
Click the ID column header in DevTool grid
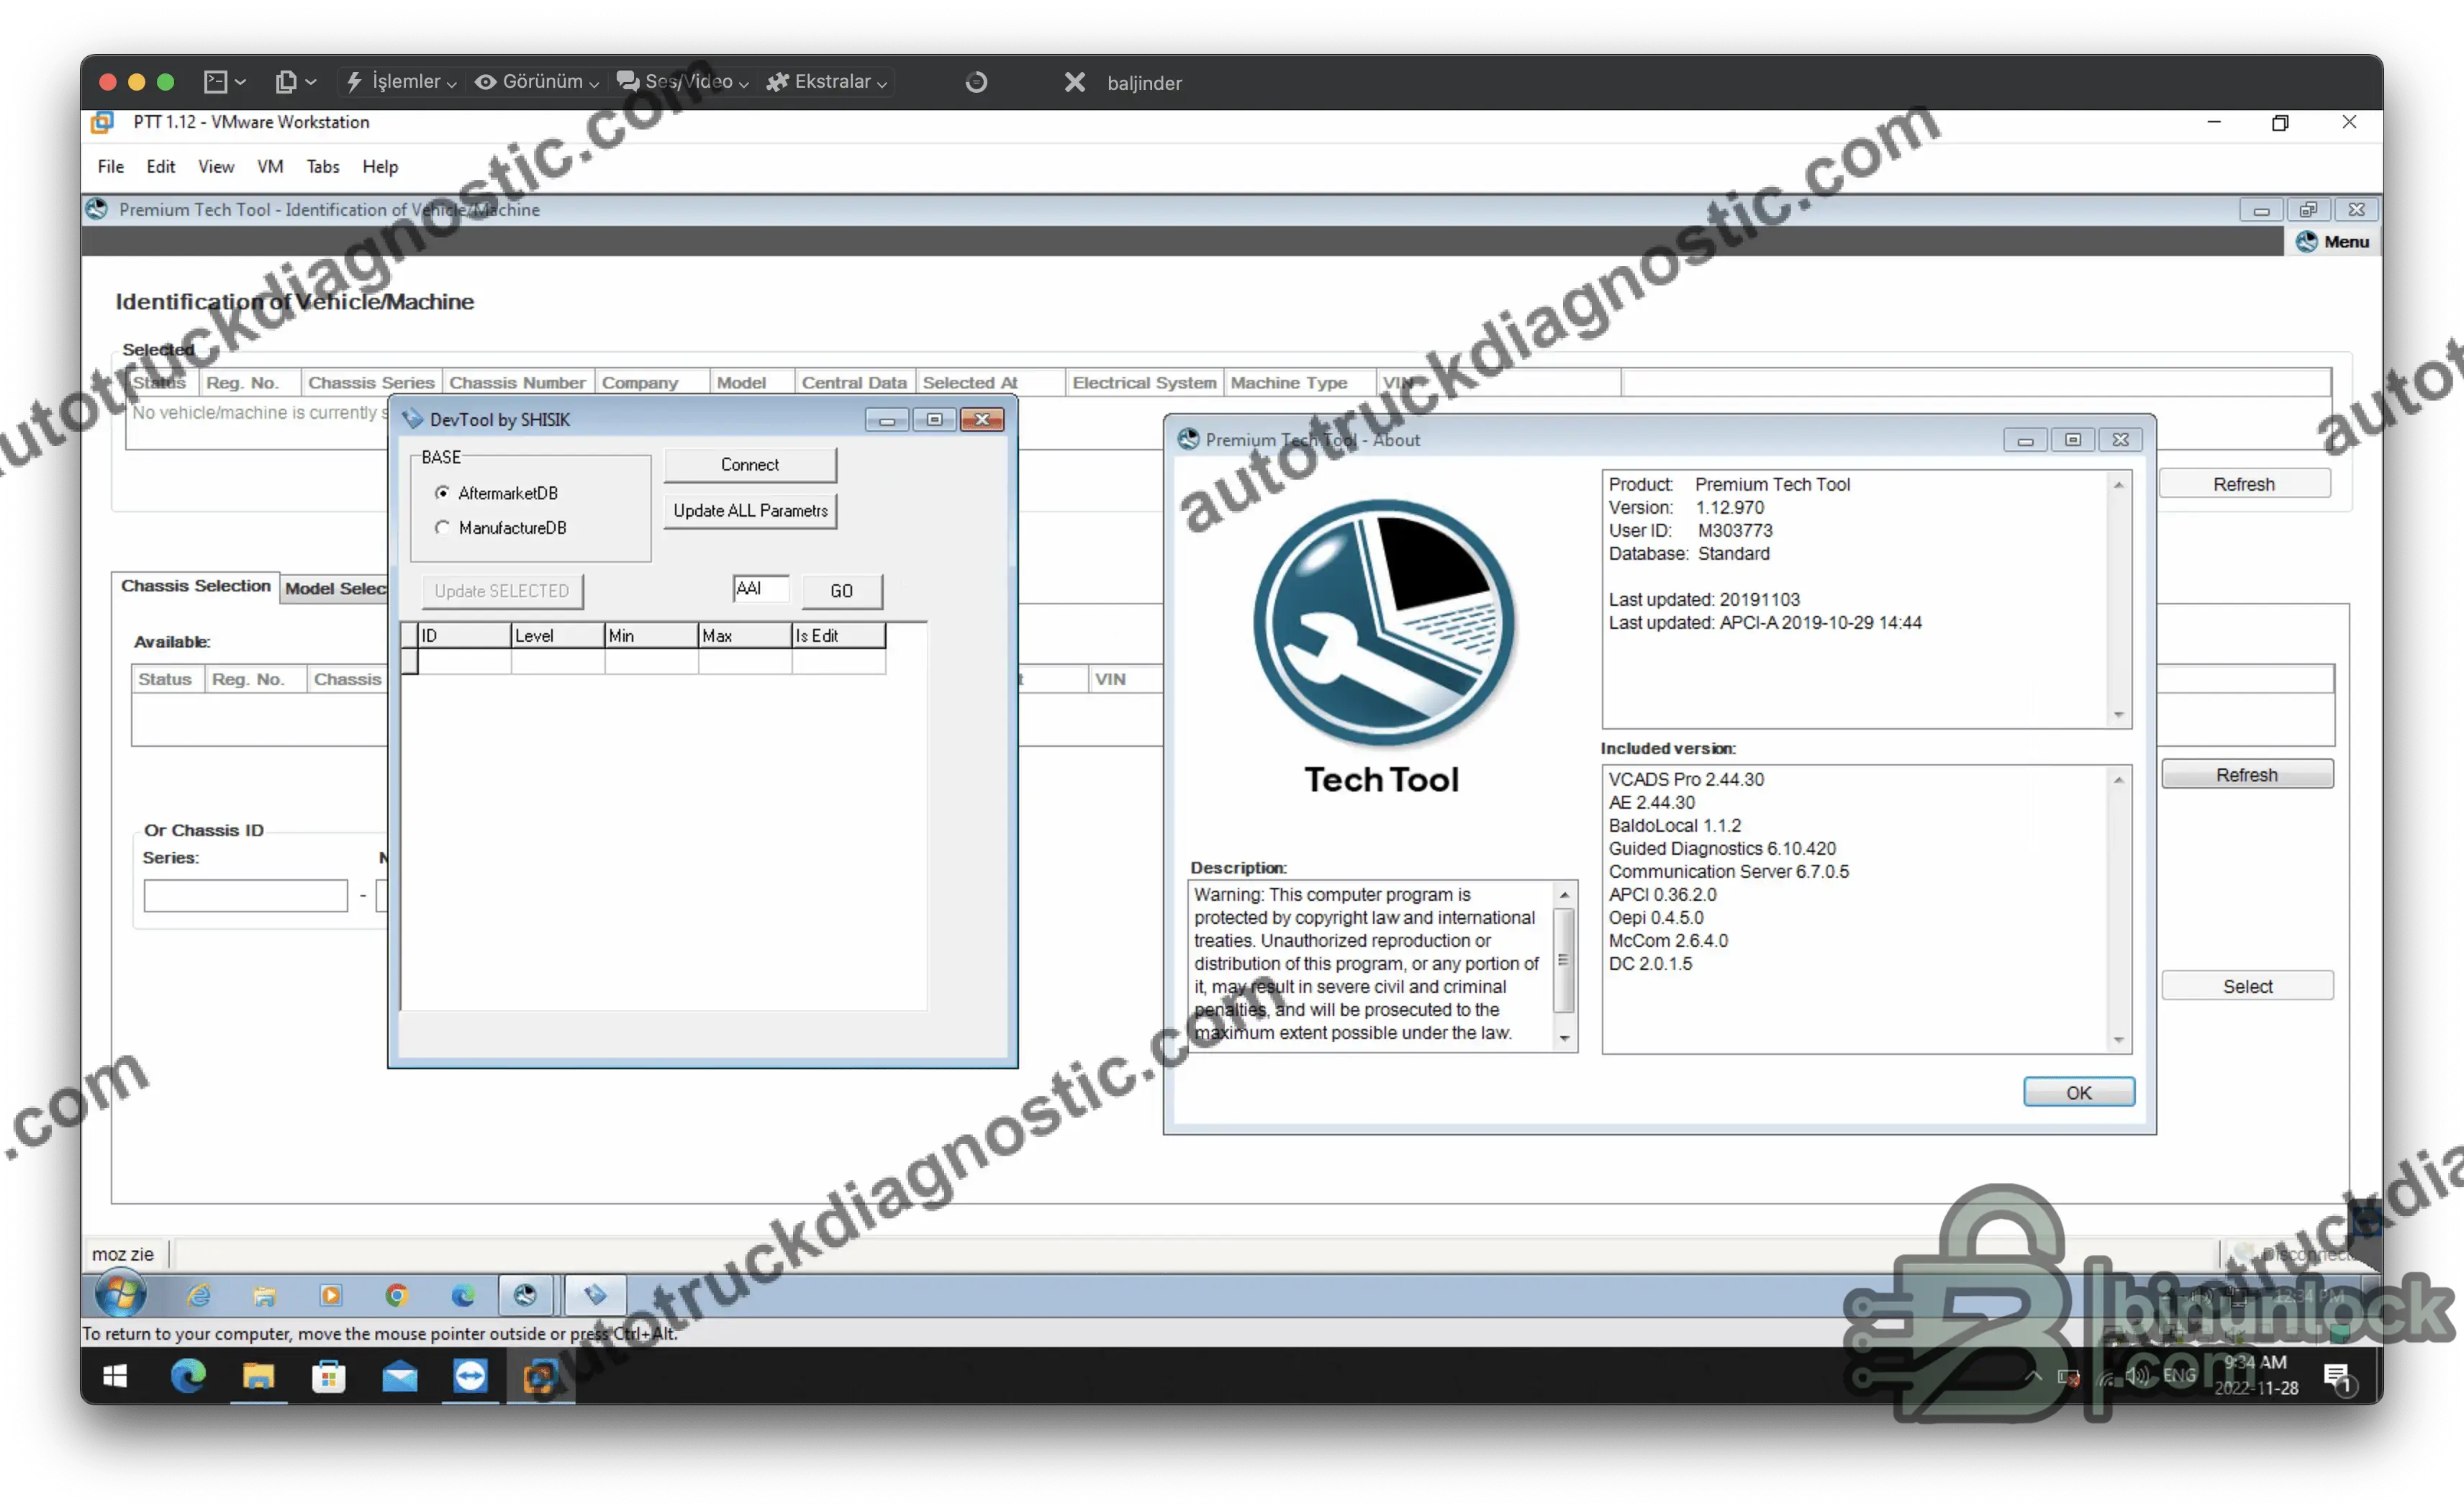point(464,635)
